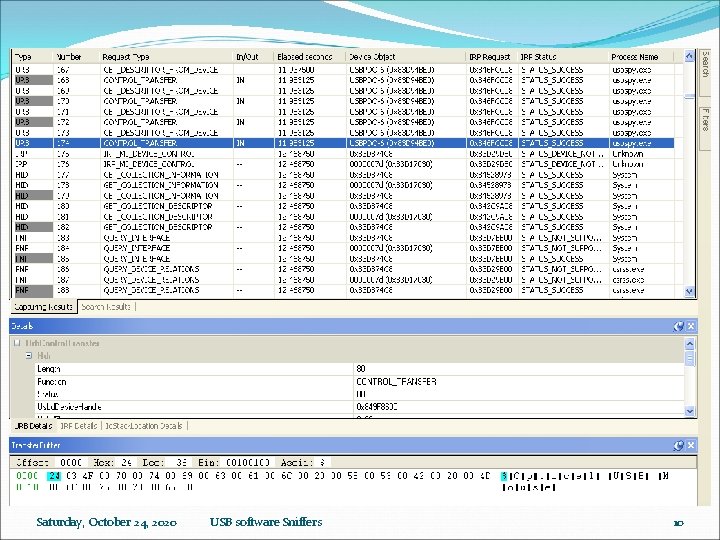
Task: Click the Offset value field in Transfer Buffer header
Action: [71, 462]
